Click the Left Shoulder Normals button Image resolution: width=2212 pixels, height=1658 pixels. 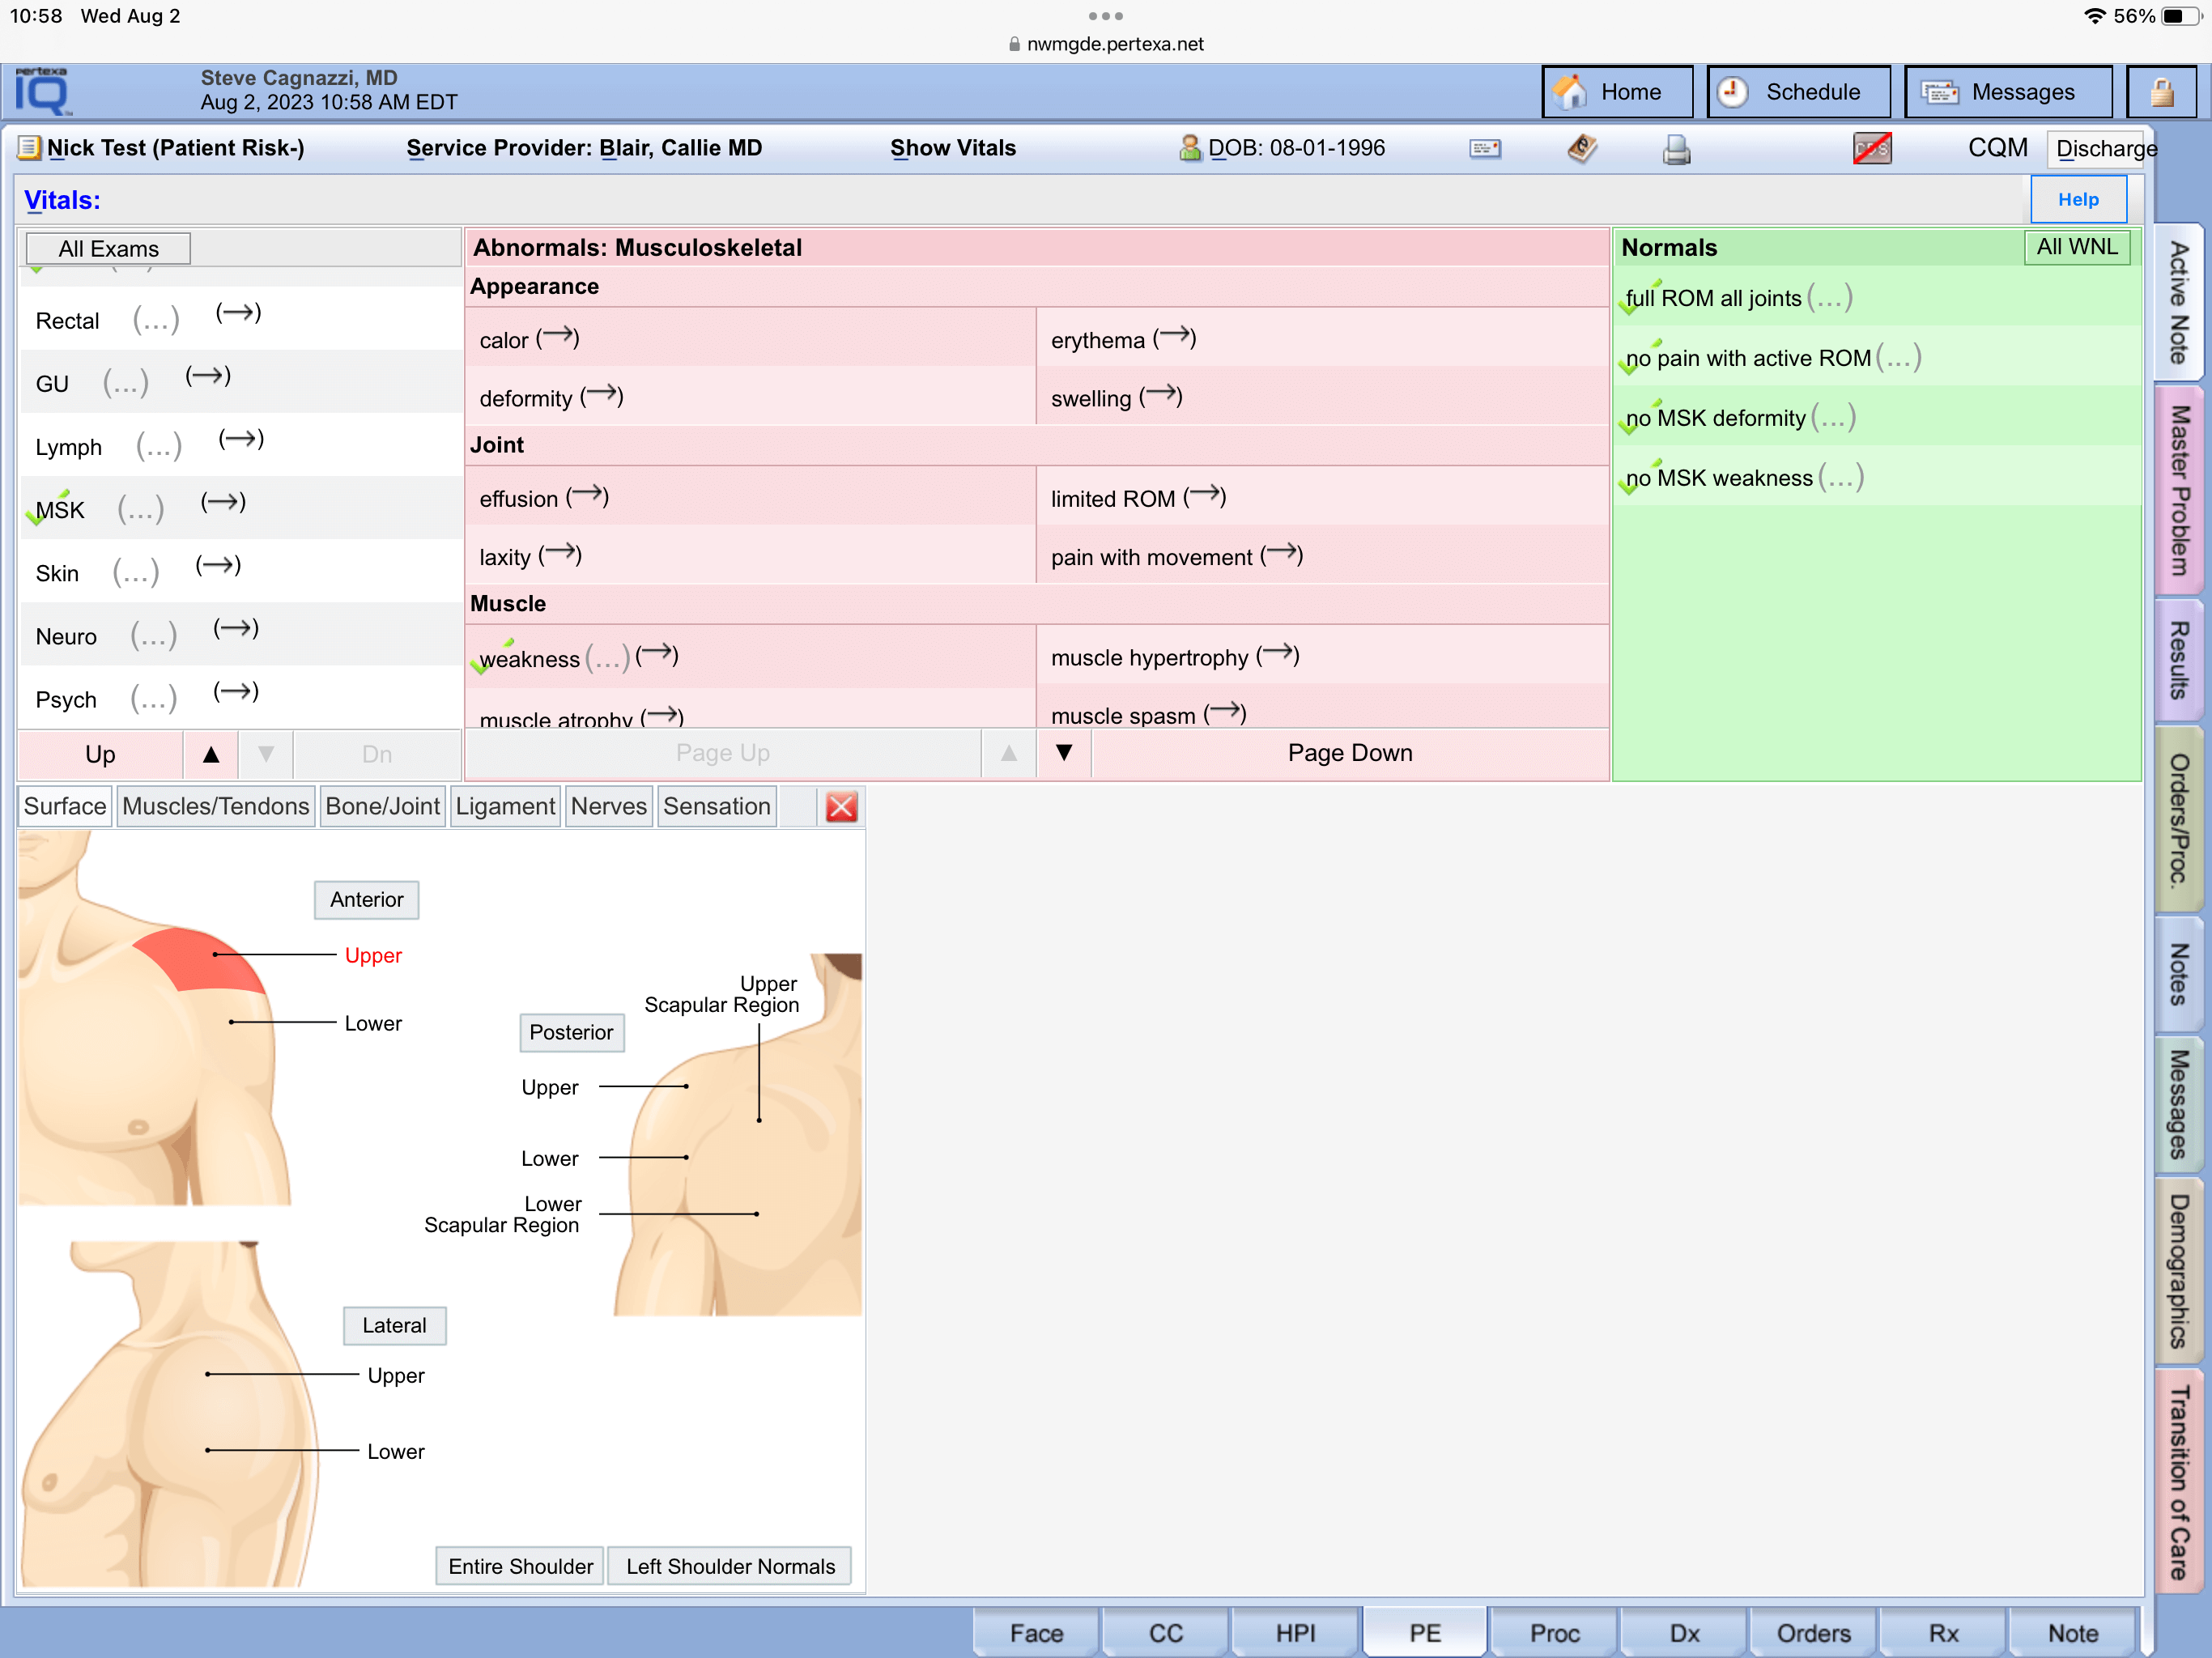[x=729, y=1566]
